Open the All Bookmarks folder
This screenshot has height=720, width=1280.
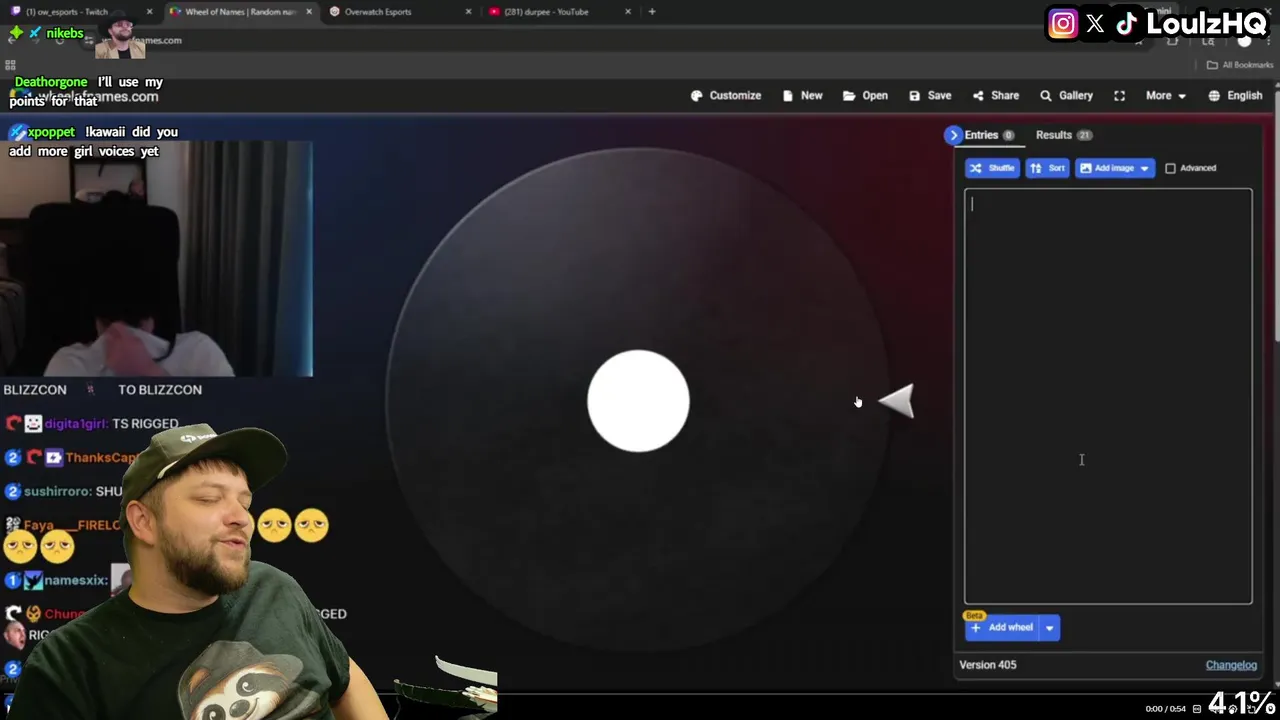(x=1240, y=65)
